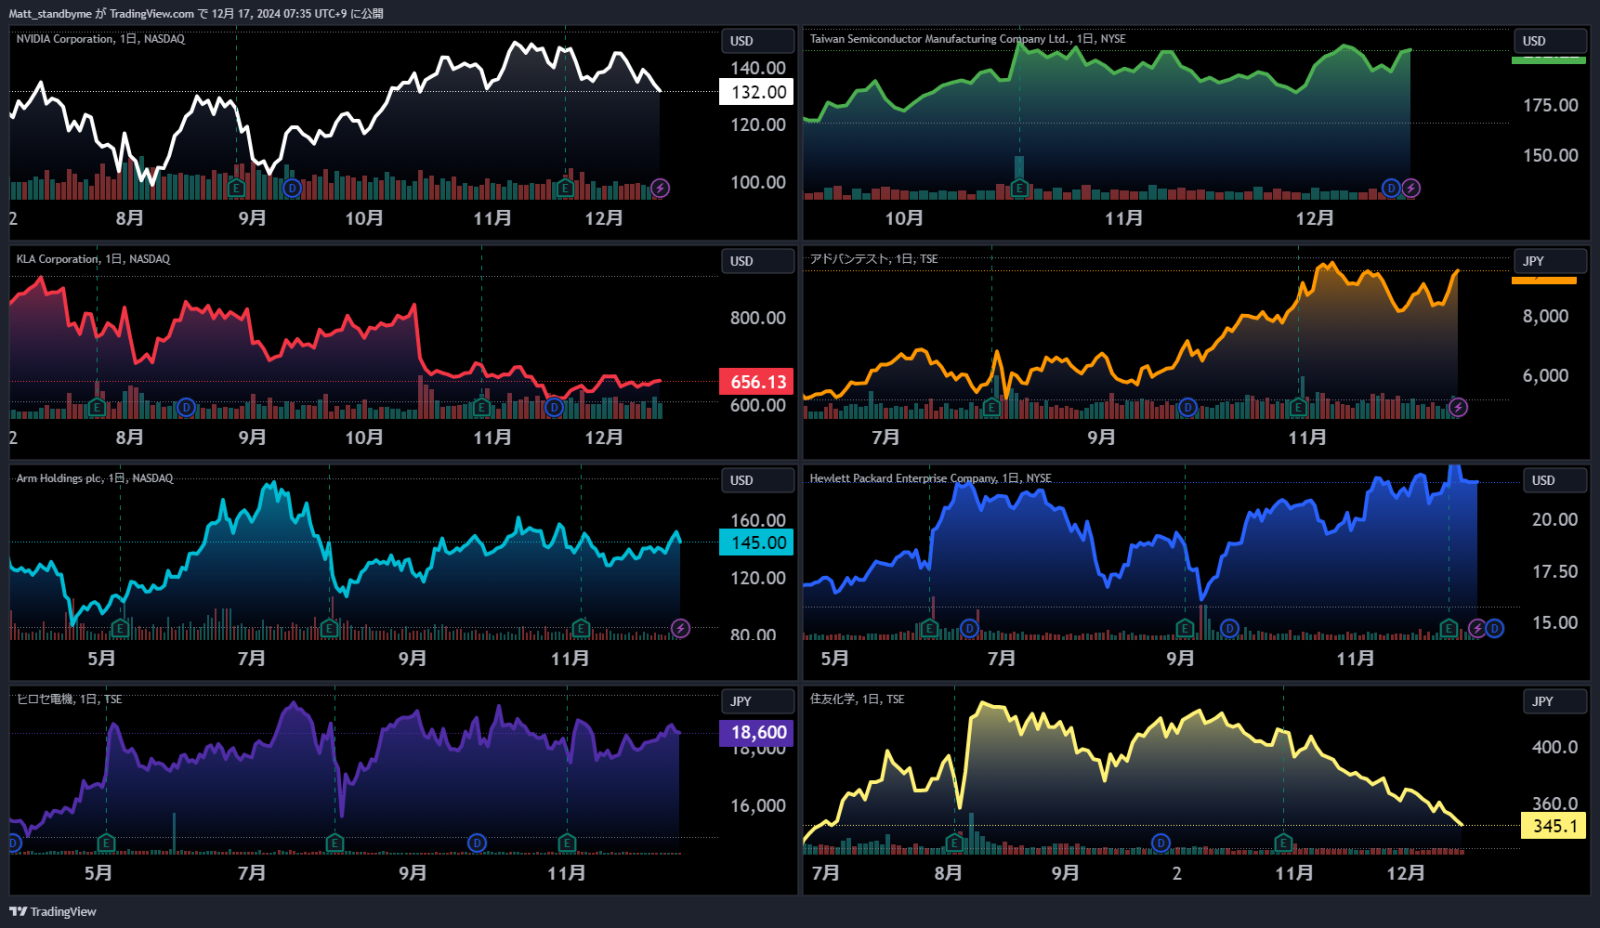The image size is (1600, 928).
Task: Open KLA dividend D marker before 12月
Action: point(555,407)
